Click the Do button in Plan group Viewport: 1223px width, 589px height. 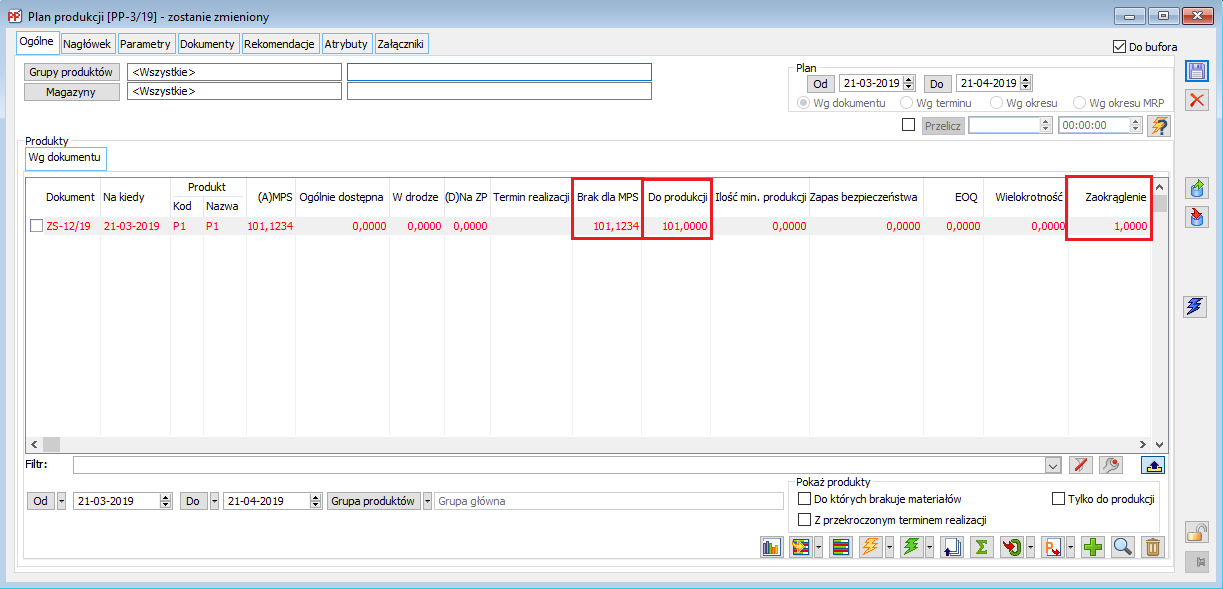pyautogui.click(x=937, y=84)
